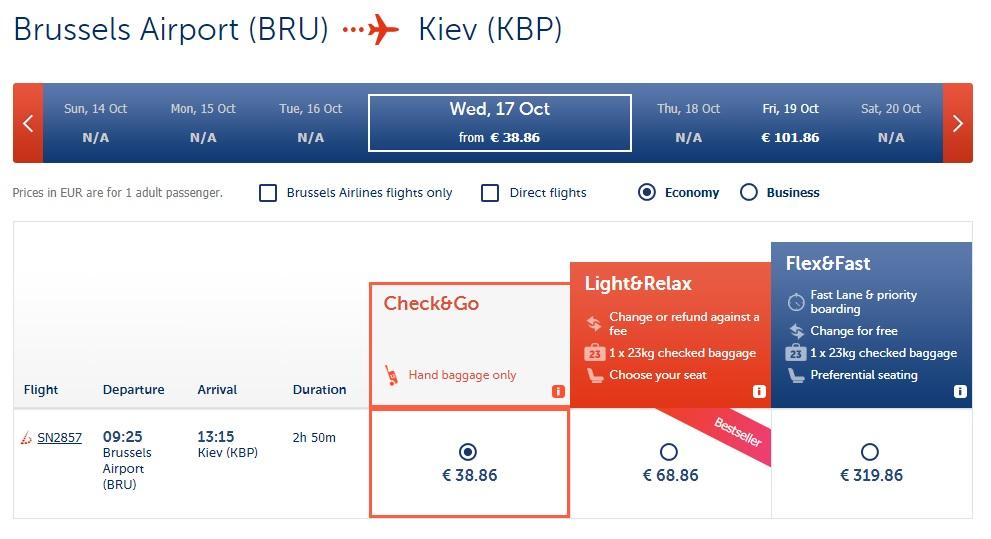Click the Light&Relax info icon
The height and width of the screenshot is (539, 991).
pyautogui.click(x=759, y=391)
